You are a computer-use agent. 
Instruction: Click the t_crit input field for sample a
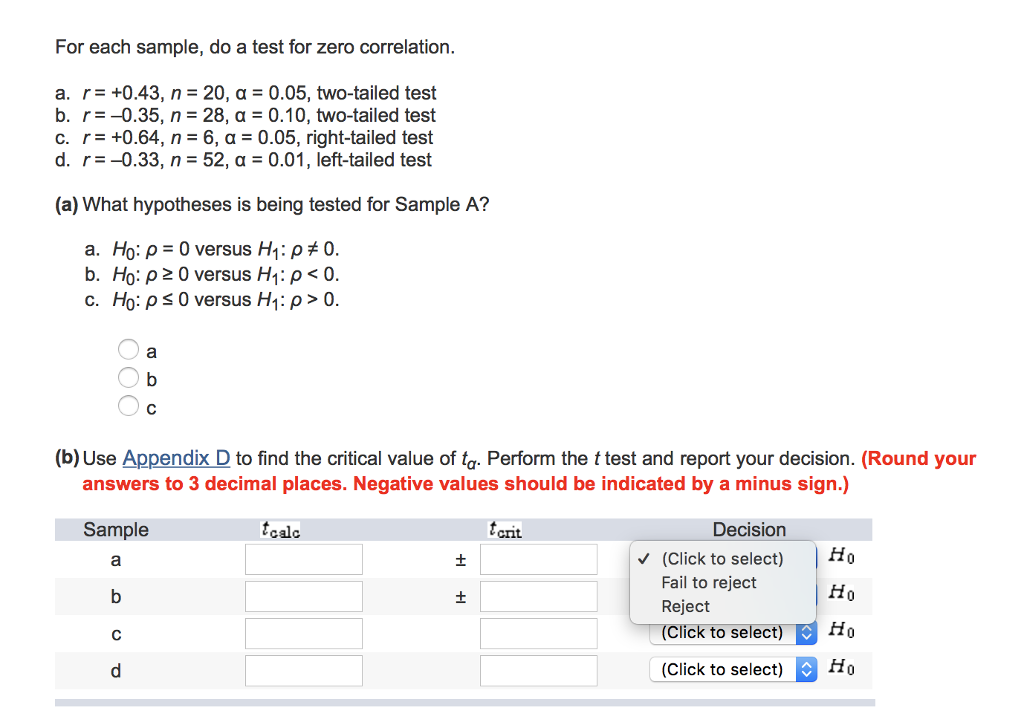[539, 558]
